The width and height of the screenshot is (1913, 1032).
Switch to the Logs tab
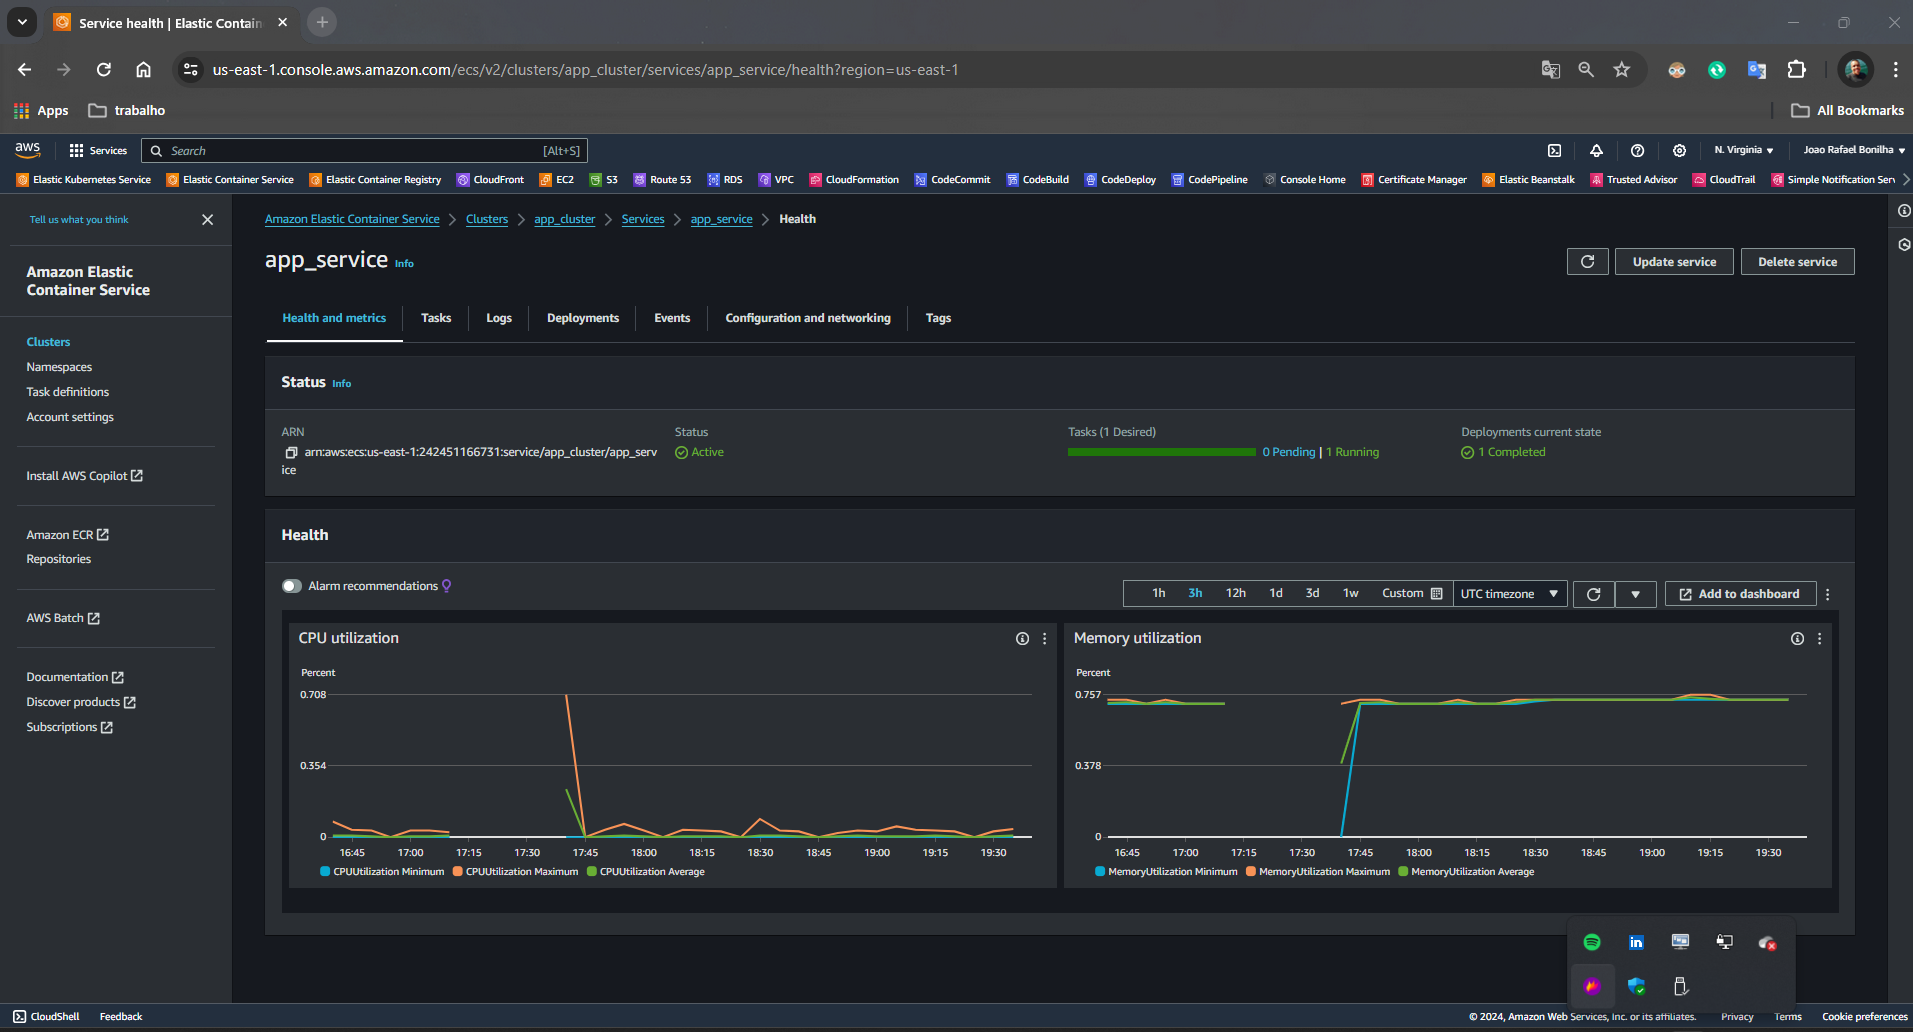click(x=499, y=318)
